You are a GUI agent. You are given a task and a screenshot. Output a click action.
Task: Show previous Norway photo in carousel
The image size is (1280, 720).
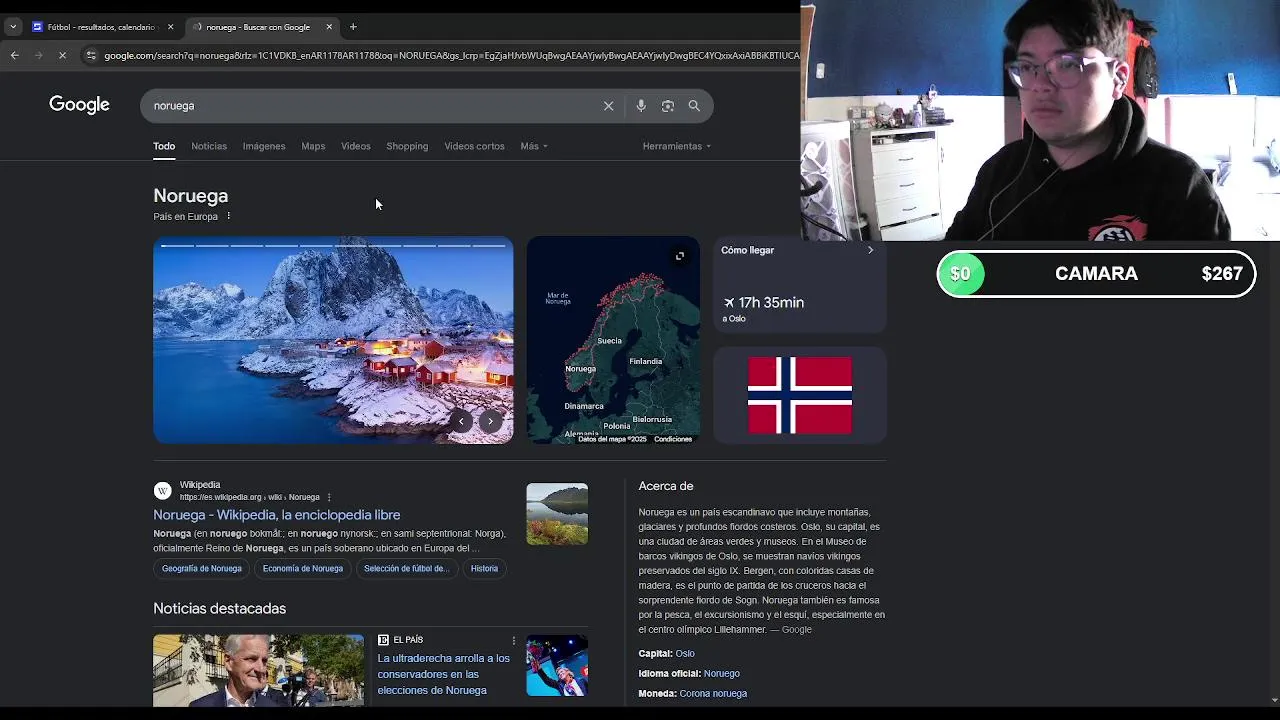tap(460, 421)
